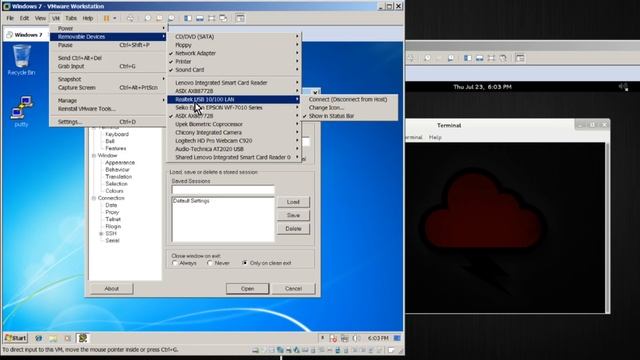The image size is (640, 360).
Task: Open the File menu
Action: [x=10, y=18]
